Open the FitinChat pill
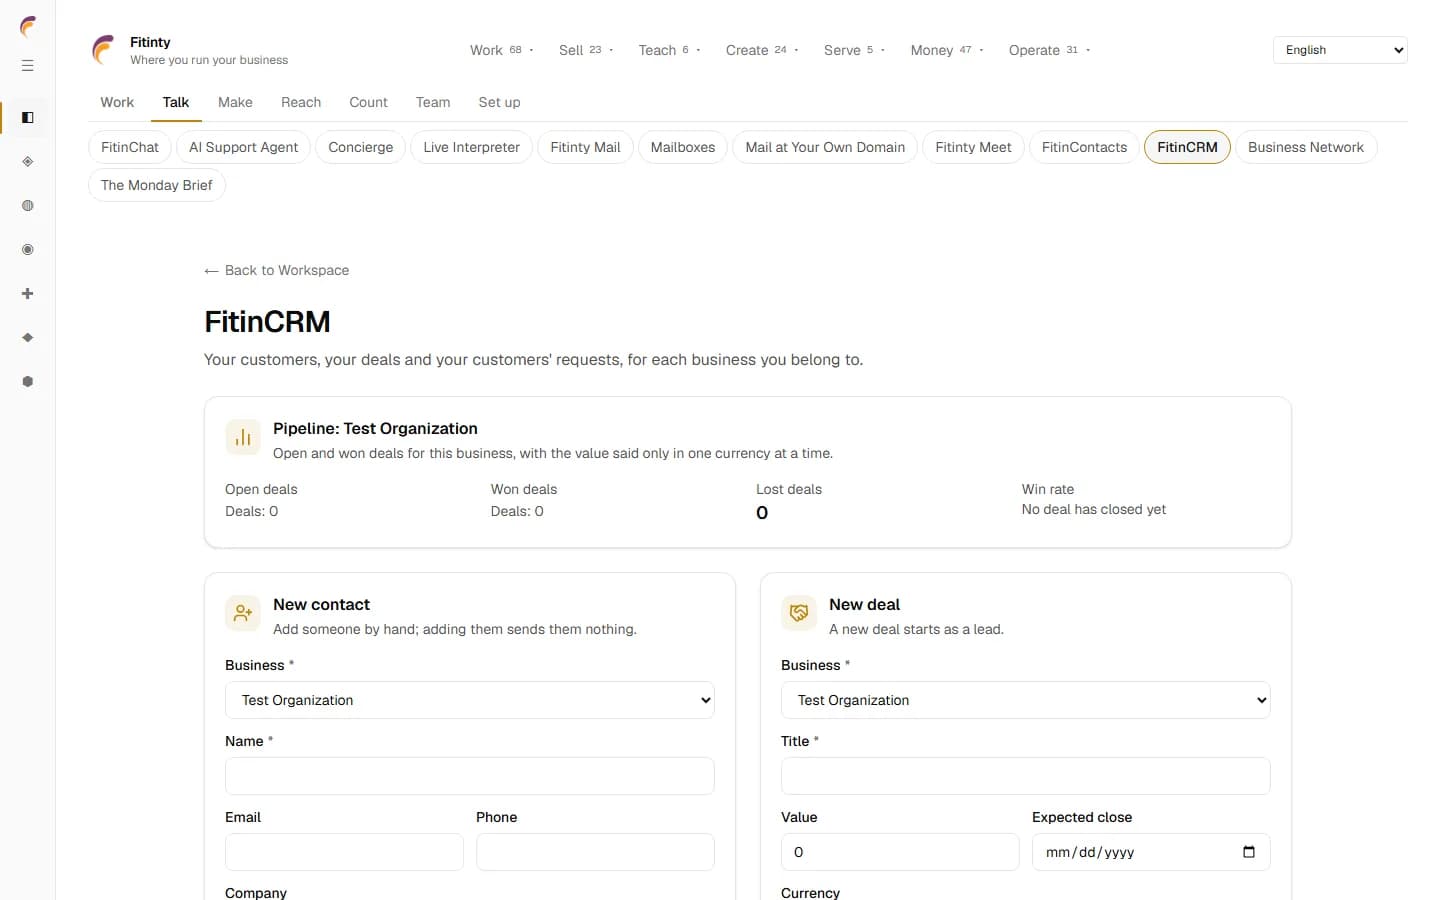The width and height of the screenshot is (1440, 900). 130,147
